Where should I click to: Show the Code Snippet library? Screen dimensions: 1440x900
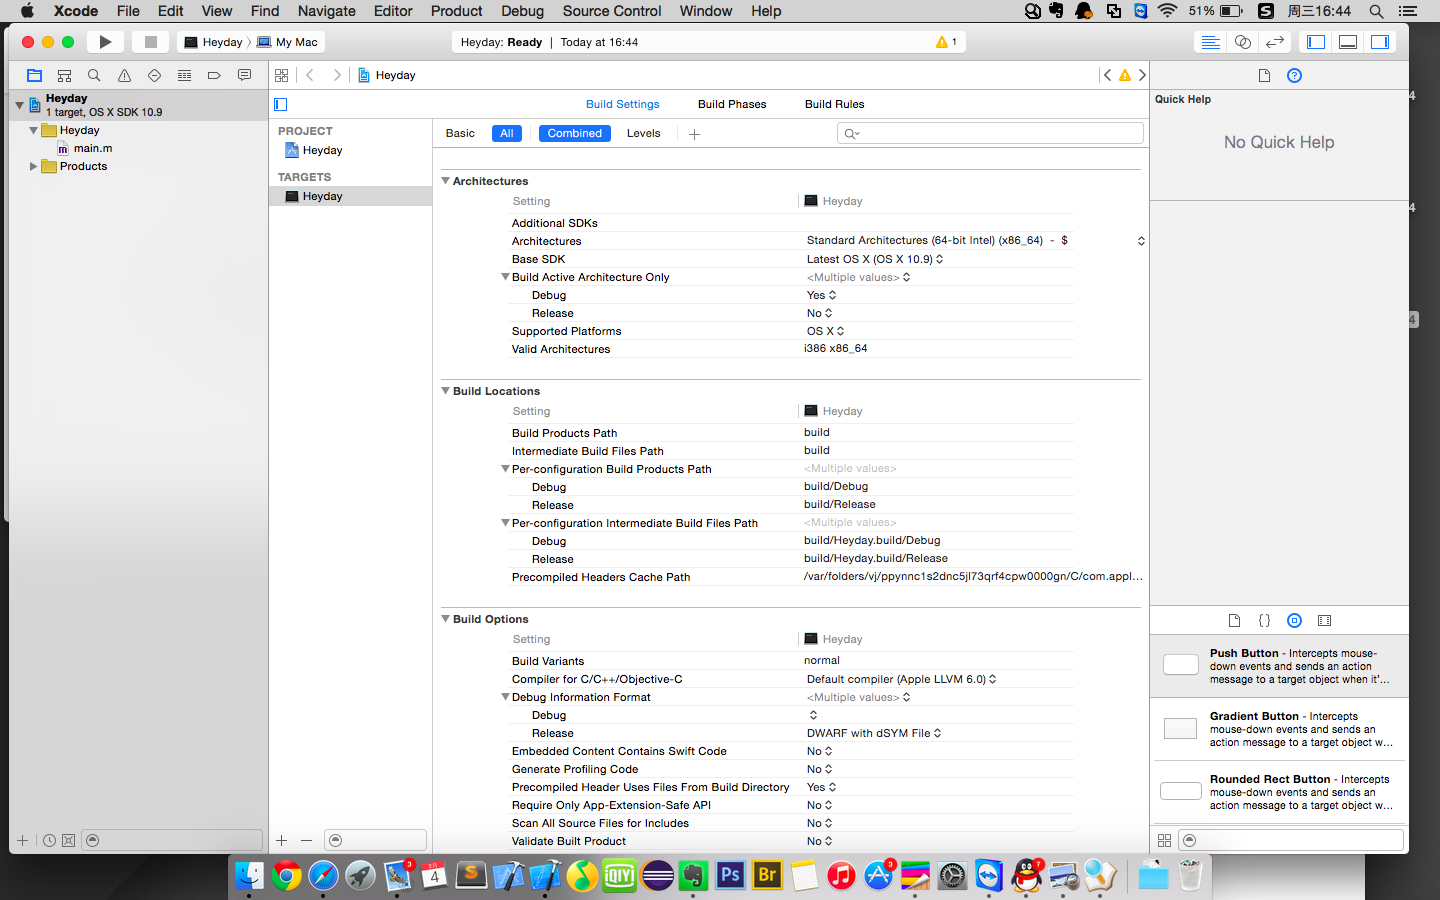[x=1264, y=620]
